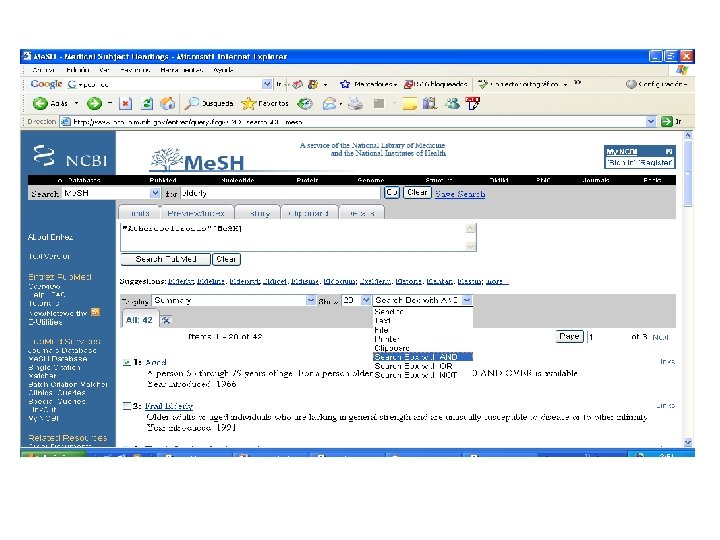Screen dimensions: 720x540
Task: Click the Home page icon
Action: coord(168,104)
